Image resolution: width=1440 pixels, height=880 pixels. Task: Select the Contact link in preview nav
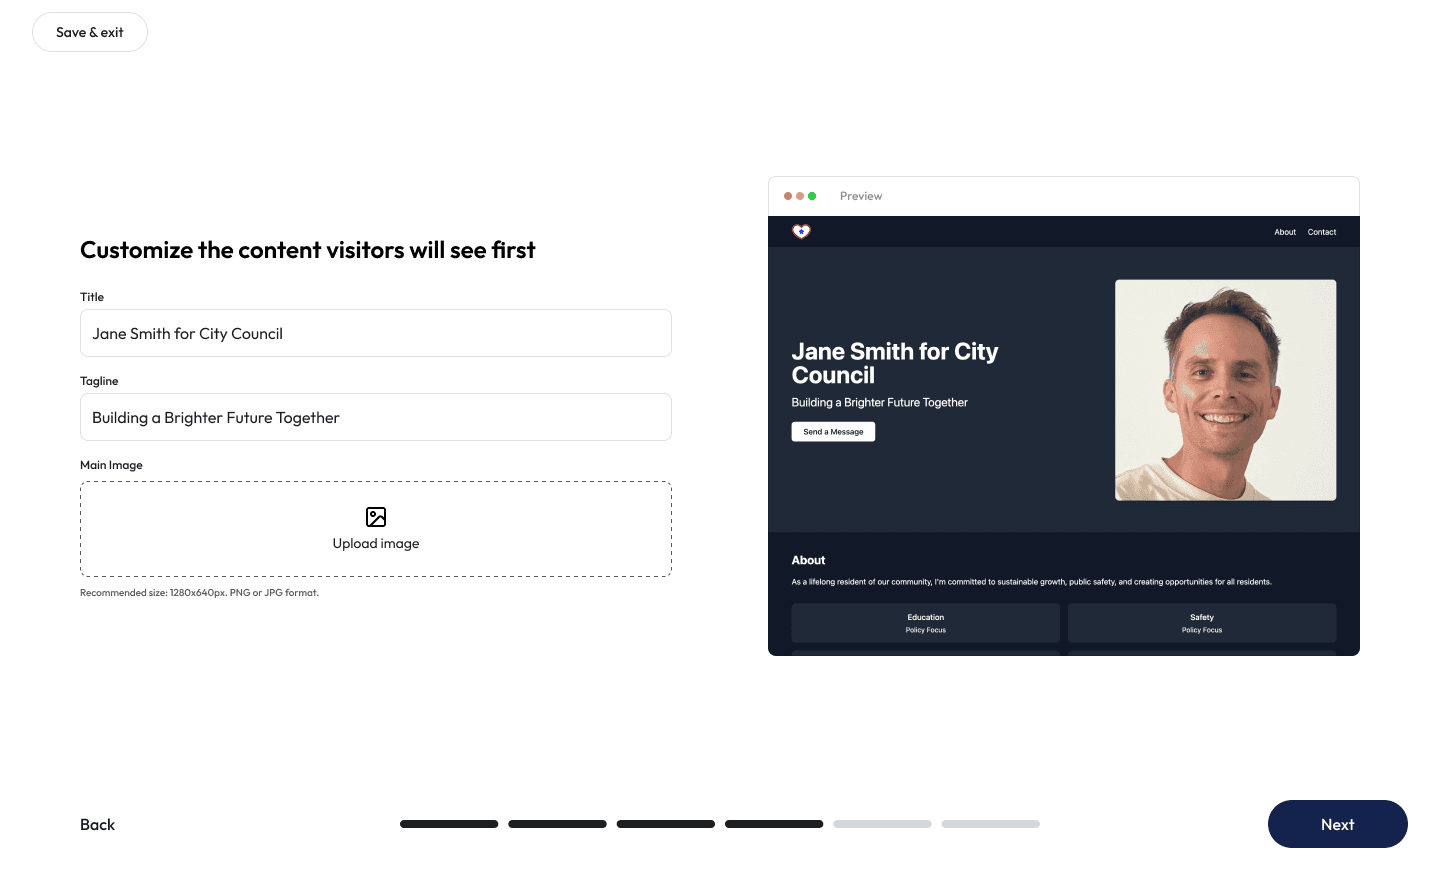pos(1321,232)
